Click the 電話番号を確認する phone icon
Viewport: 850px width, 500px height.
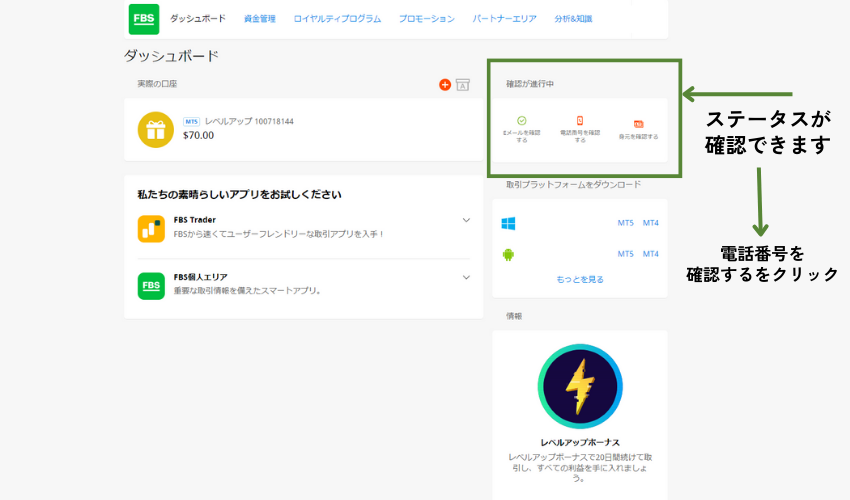point(579,120)
